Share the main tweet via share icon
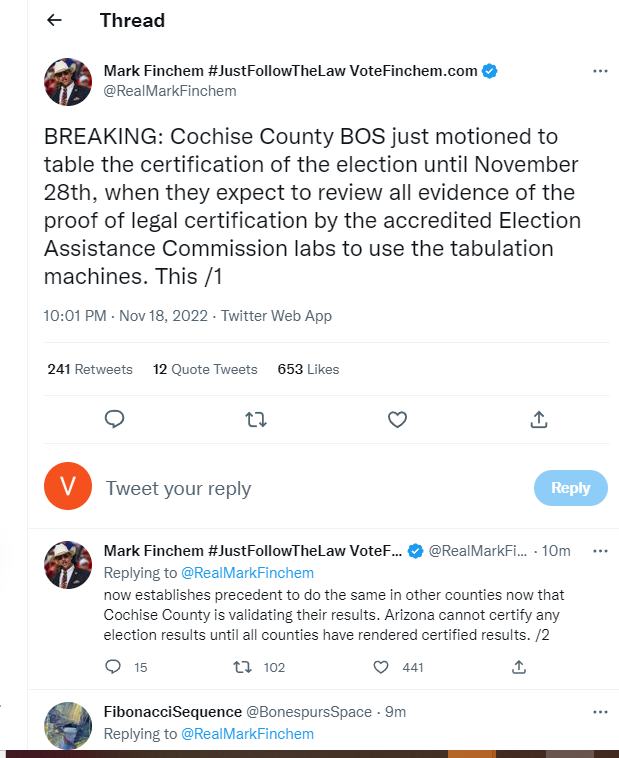Image resolution: width=619 pixels, height=758 pixels. [538, 419]
